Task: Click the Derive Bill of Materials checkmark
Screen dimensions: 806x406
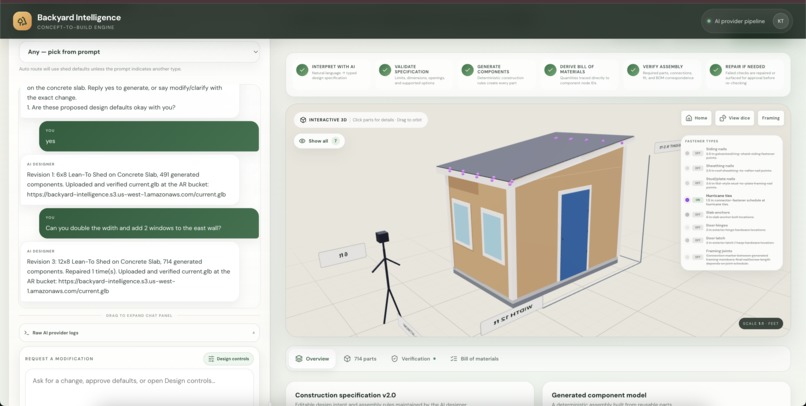Action: pyautogui.click(x=550, y=70)
